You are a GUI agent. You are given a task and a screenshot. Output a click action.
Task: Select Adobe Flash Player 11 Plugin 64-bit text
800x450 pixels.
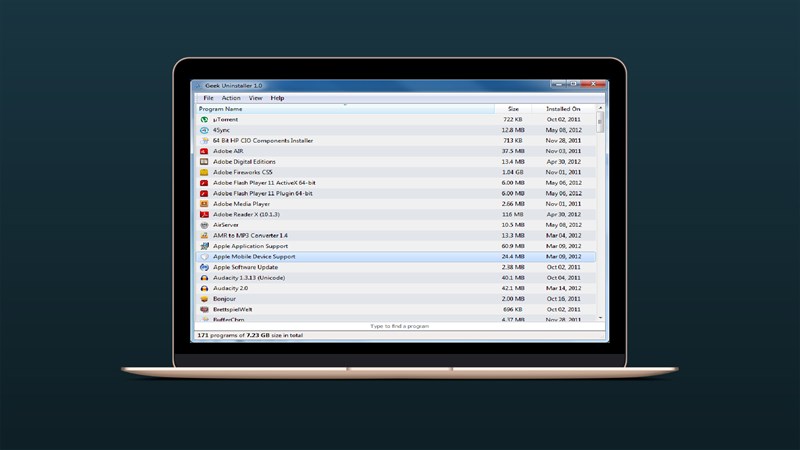[x=263, y=193]
